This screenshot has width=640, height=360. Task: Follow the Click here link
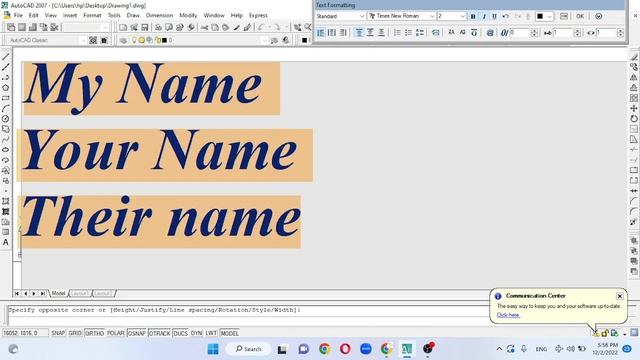508,315
